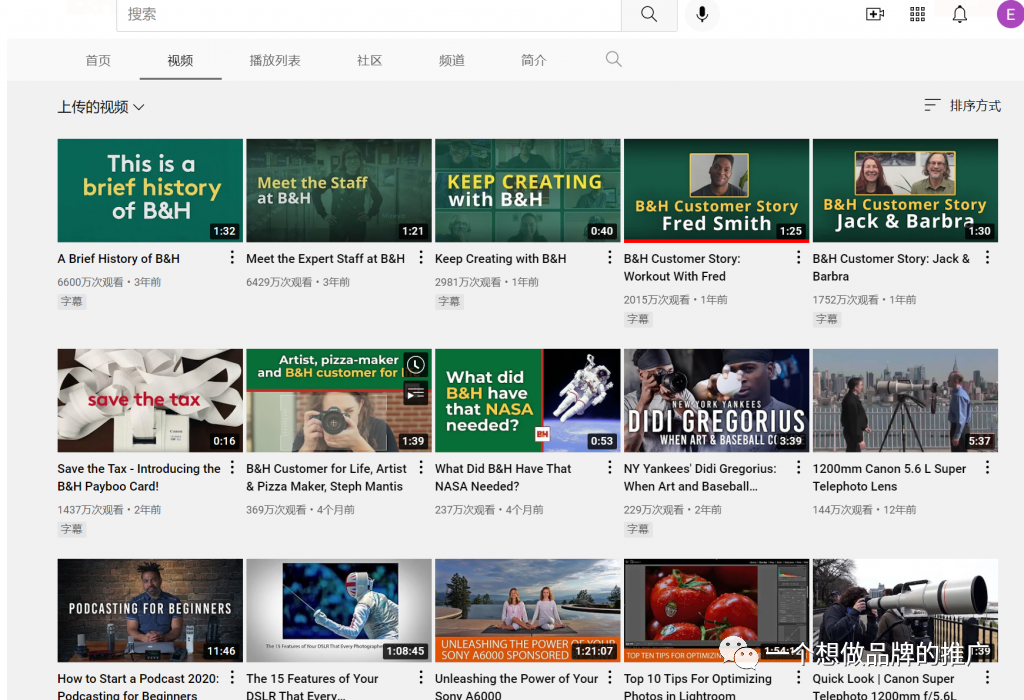The height and width of the screenshot is (700, 1024).
Task: Open more options for Keep Creating with B&H
Action: click(609, 258)
